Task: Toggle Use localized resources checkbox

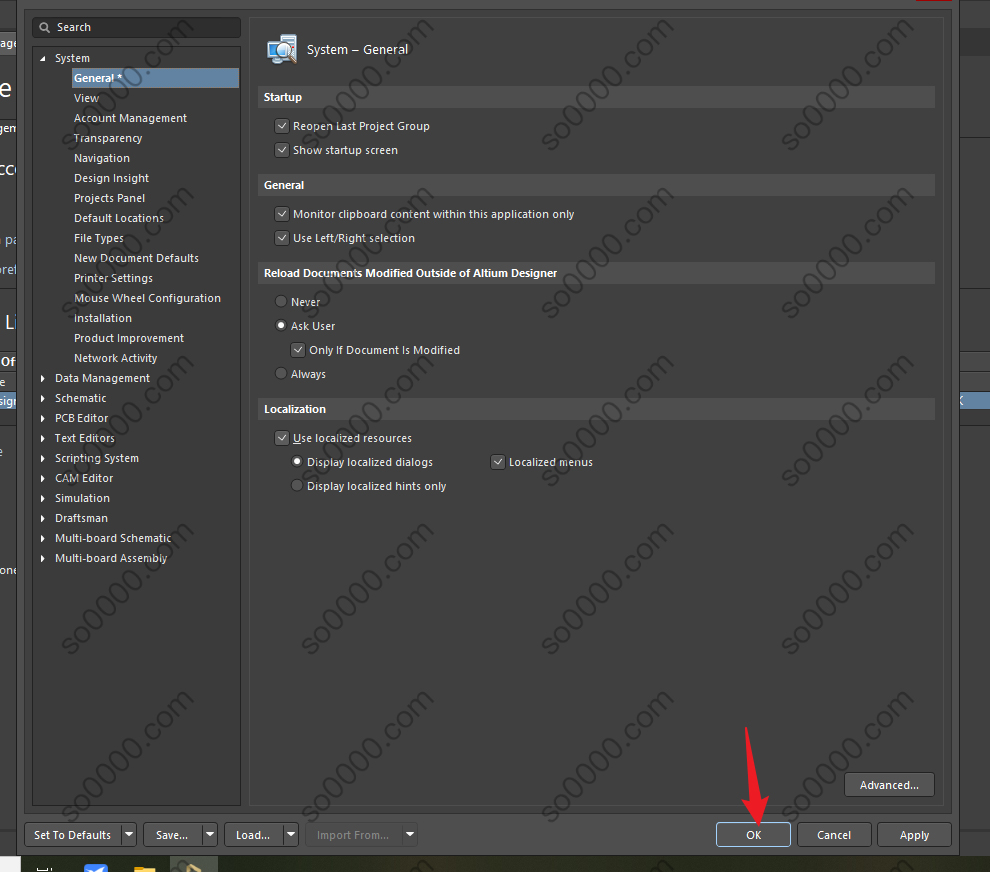Action: point(282,438)
